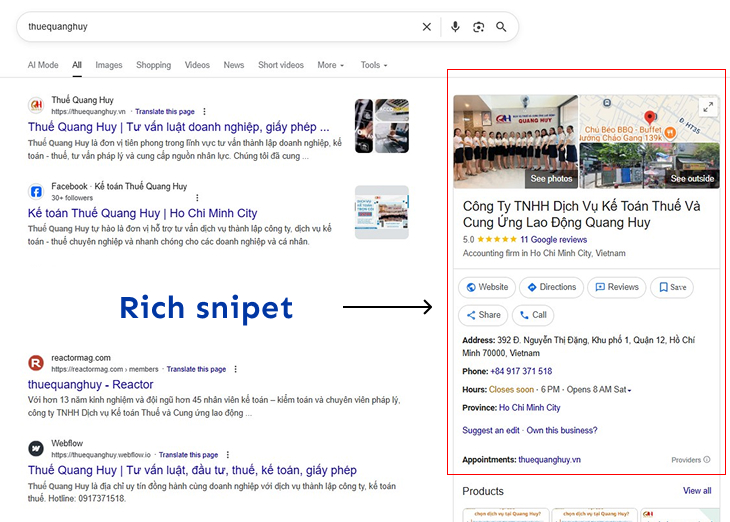730x522 pixels.
Task: Click the Reviews button
Action: coord(617,287)
